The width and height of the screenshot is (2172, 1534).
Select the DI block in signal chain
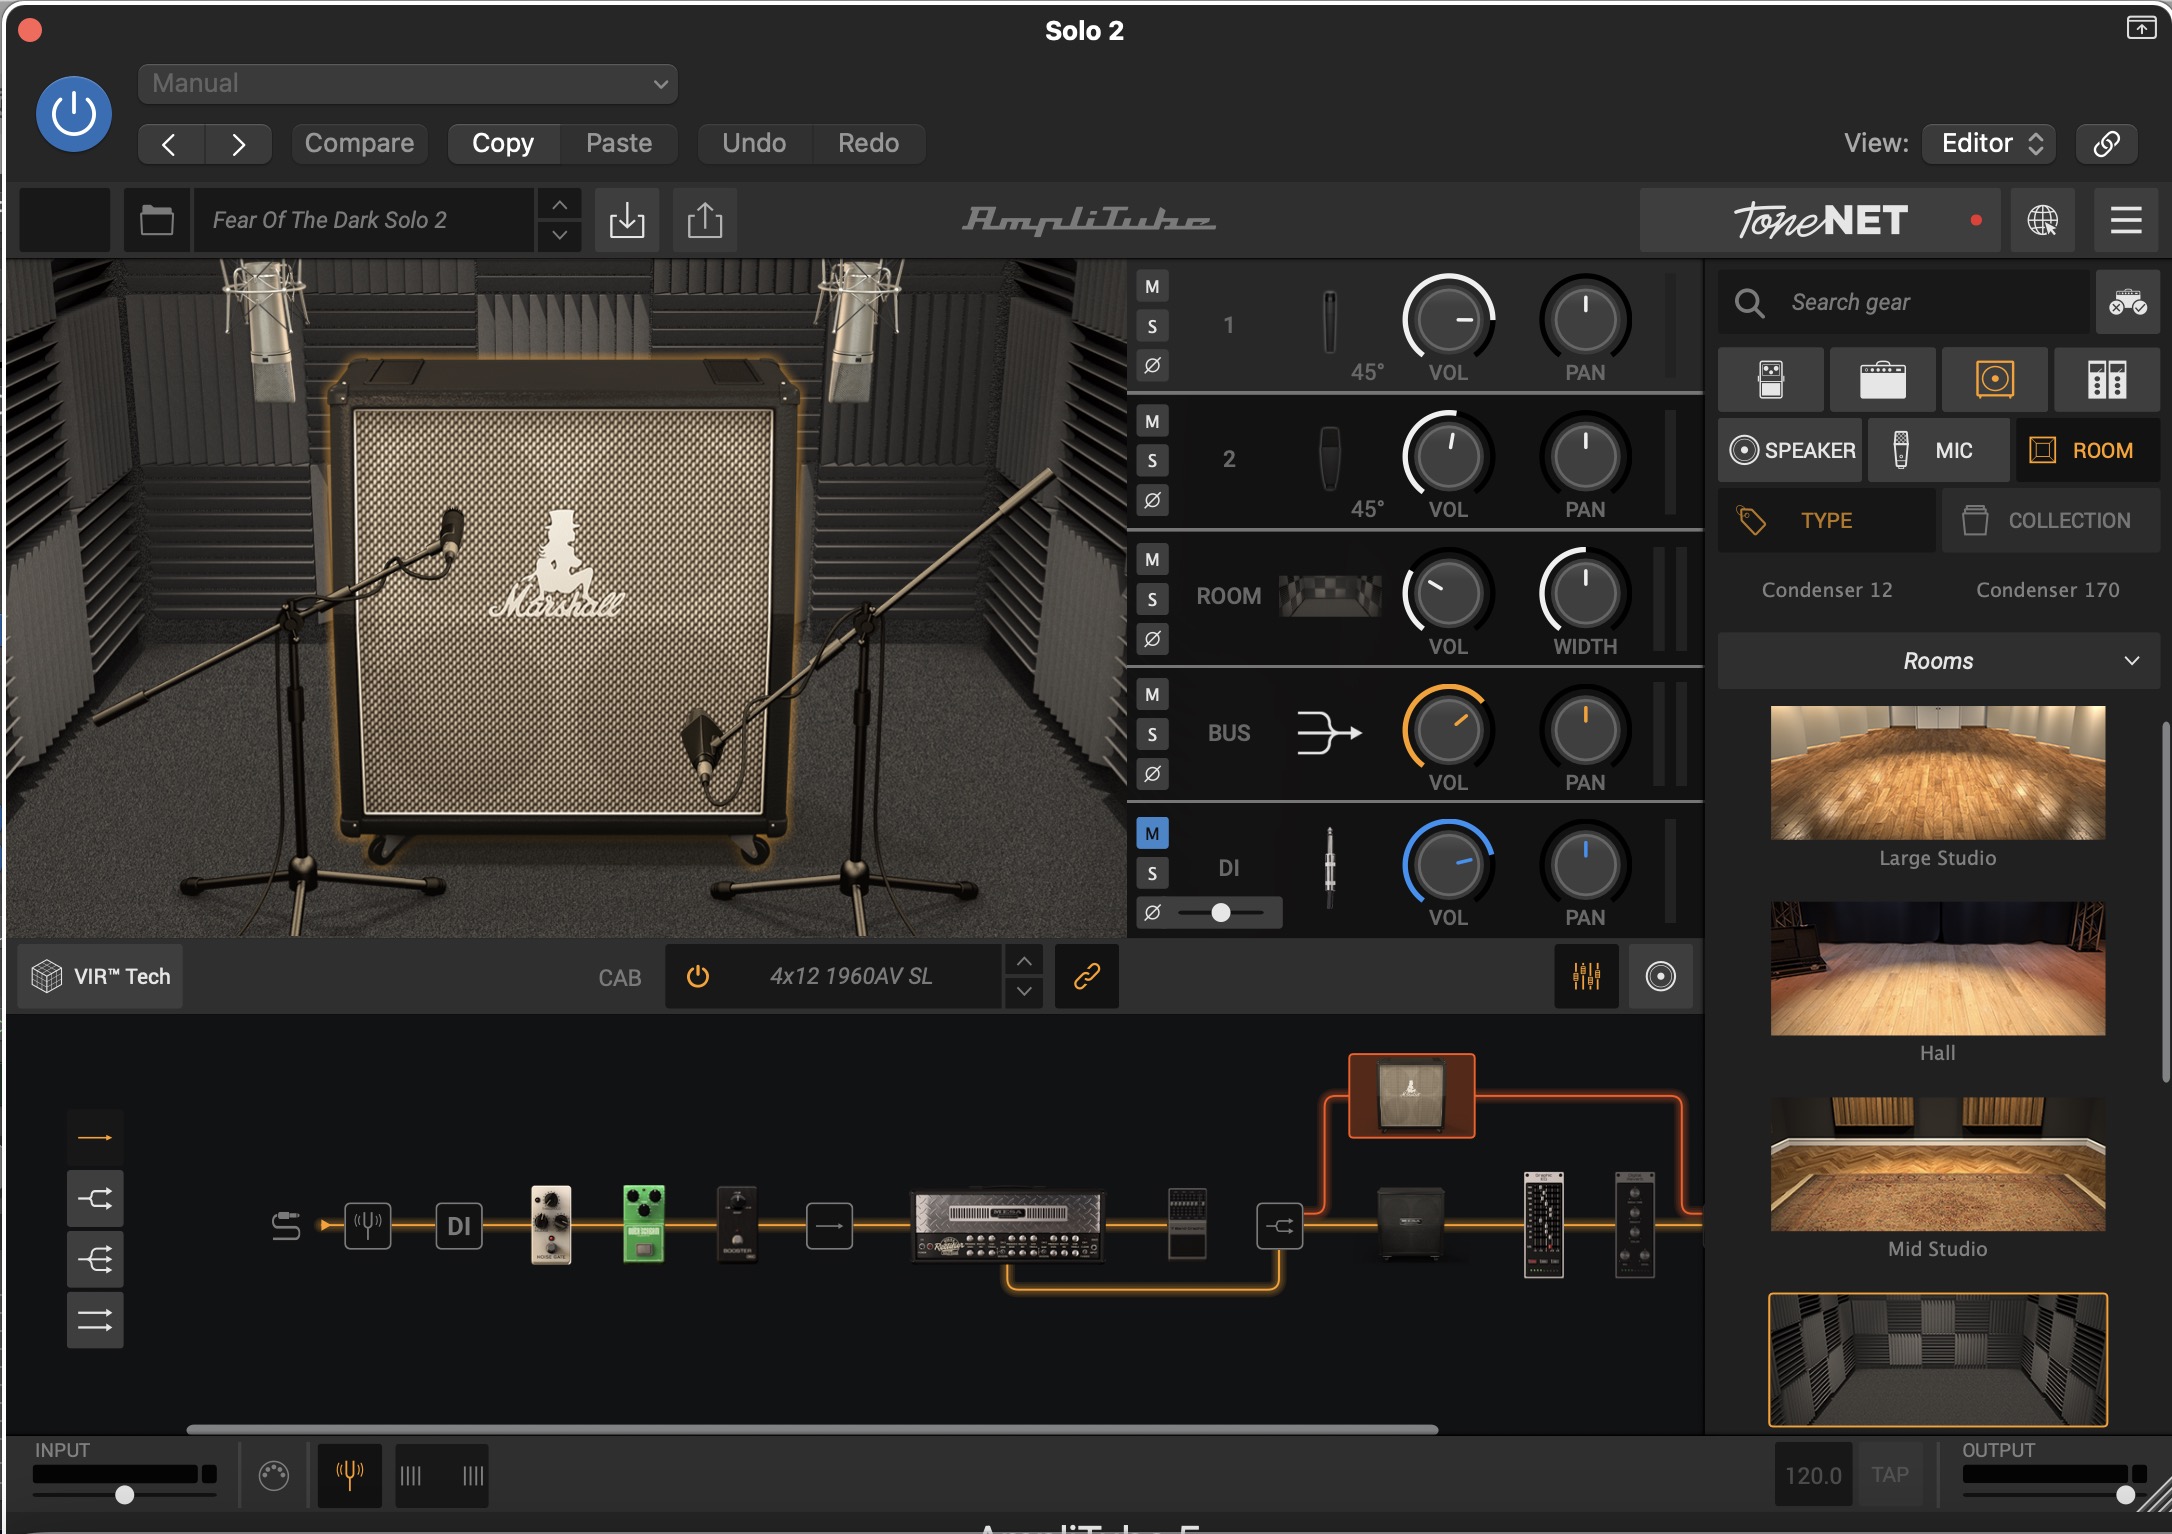[459, 1226]
